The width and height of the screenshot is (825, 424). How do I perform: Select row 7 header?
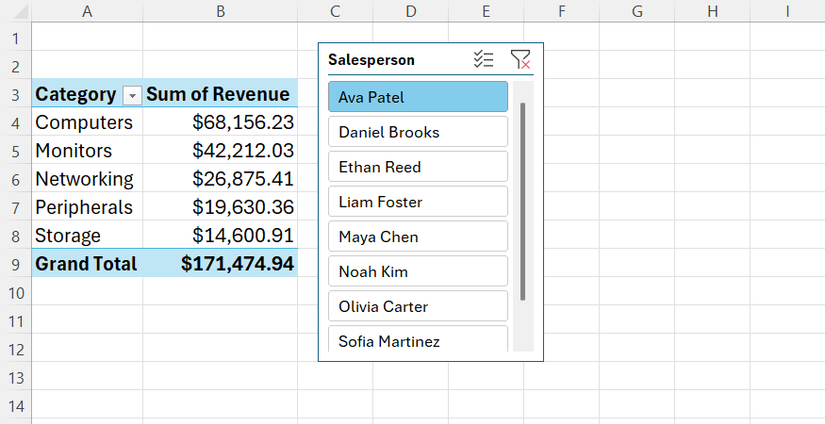point(16,208)
